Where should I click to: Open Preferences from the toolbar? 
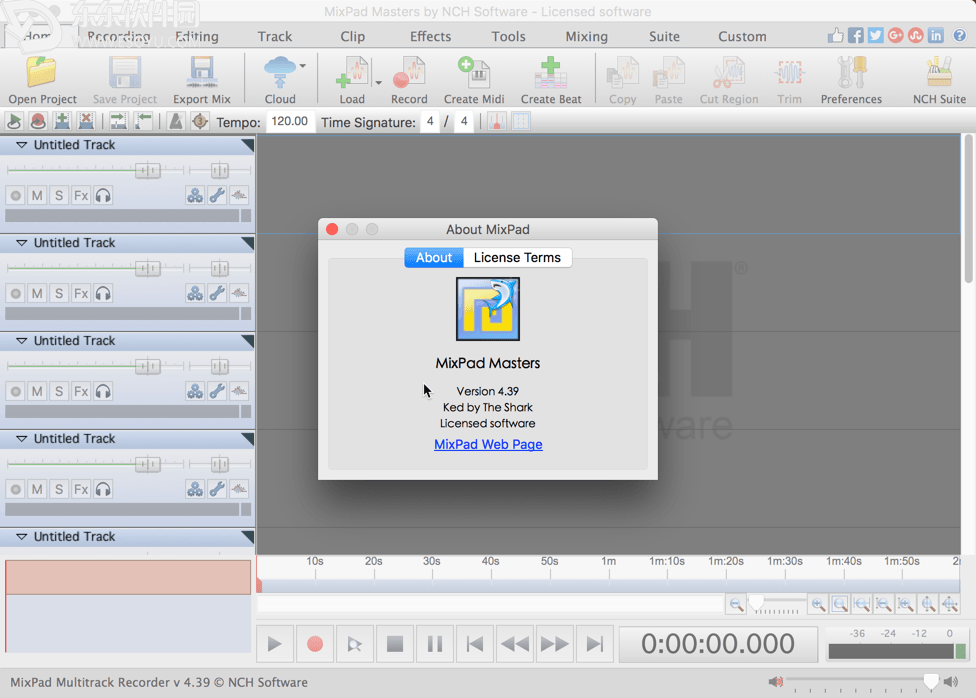click(851, 80)
